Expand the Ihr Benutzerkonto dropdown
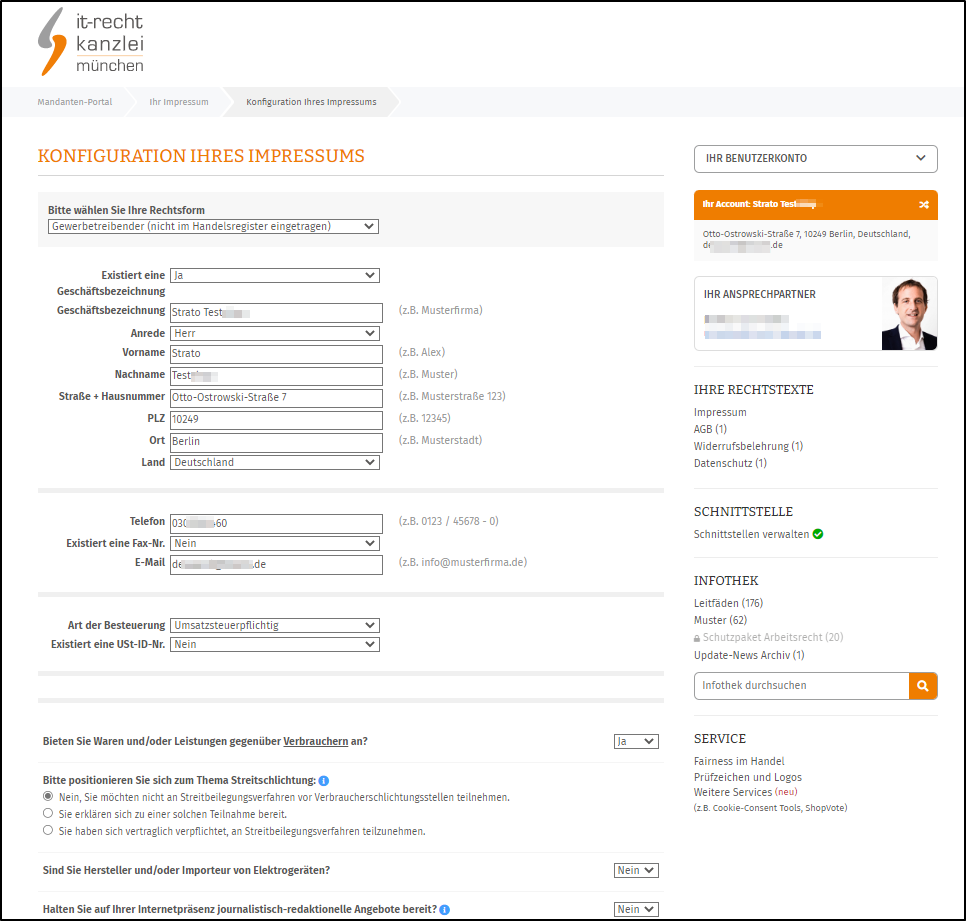Image resolution: width=966 pixels, height=921 pixels. point(815,158)
